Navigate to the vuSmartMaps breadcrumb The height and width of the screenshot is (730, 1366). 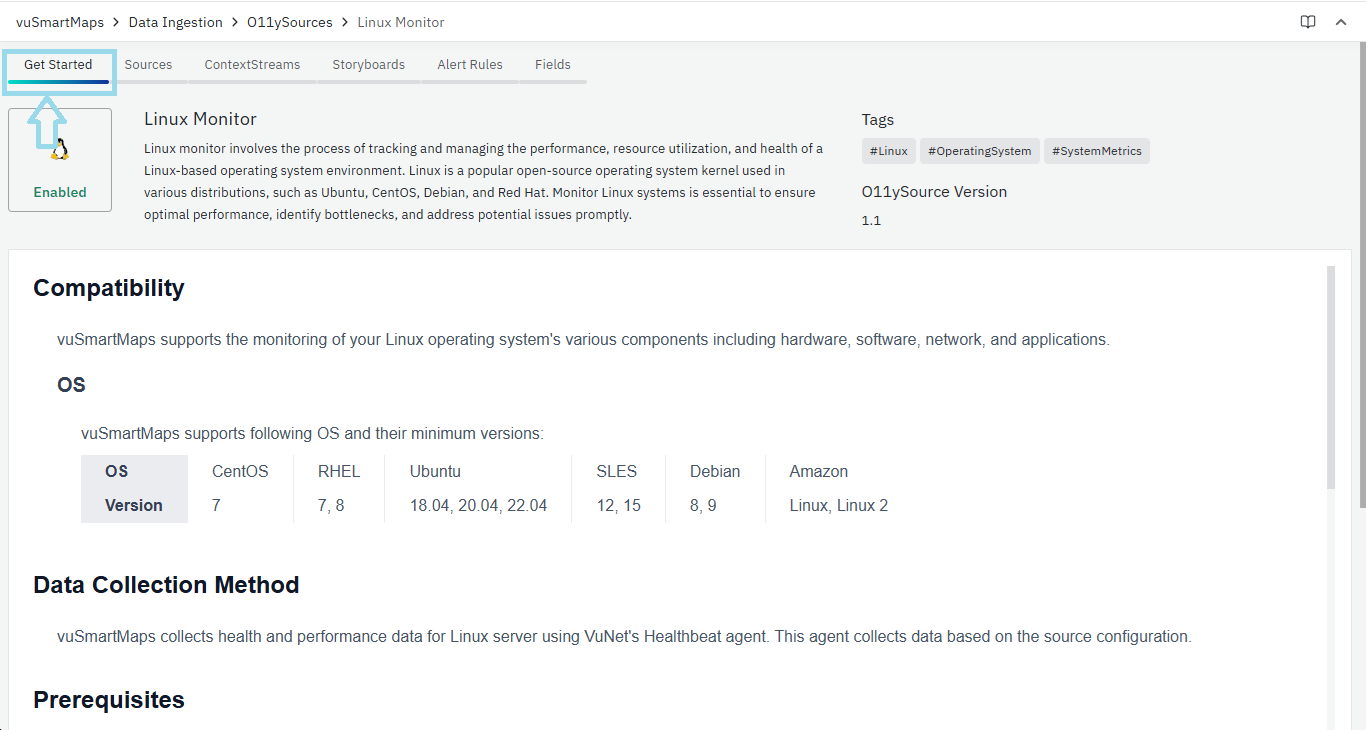59,21
